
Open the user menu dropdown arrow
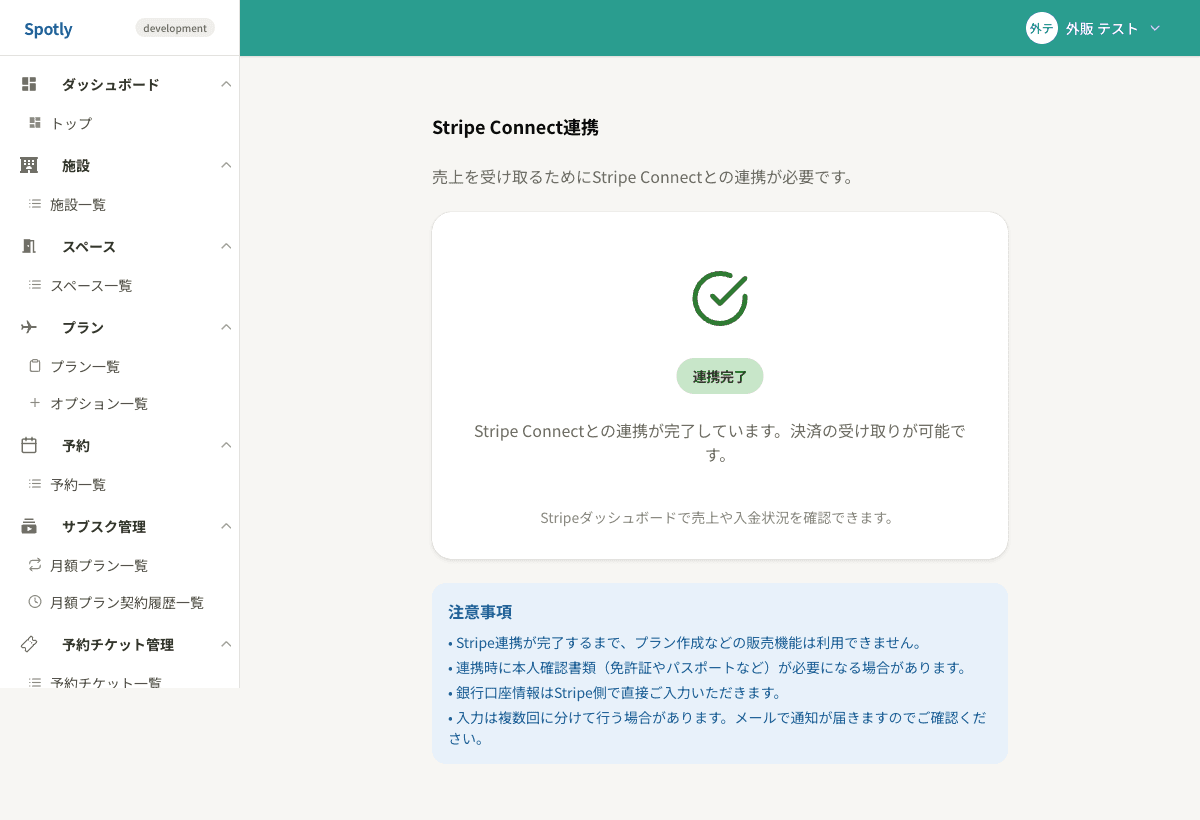1155,28
